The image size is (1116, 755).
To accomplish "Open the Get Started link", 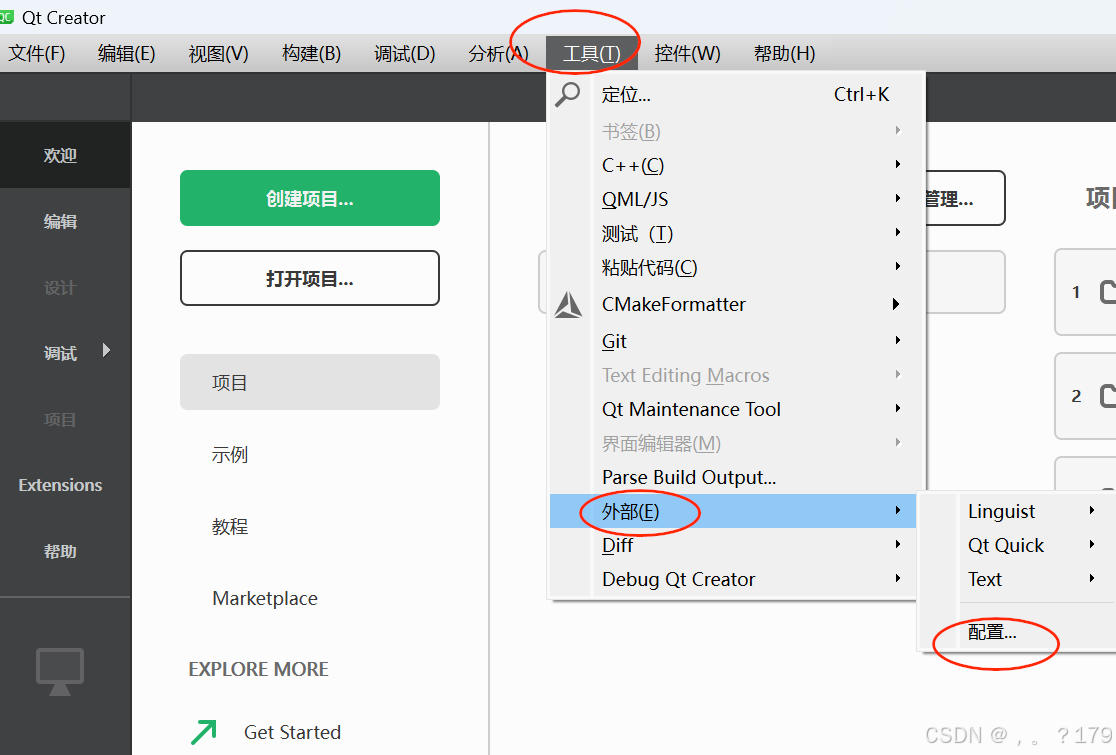I will (x=293, y=732).
